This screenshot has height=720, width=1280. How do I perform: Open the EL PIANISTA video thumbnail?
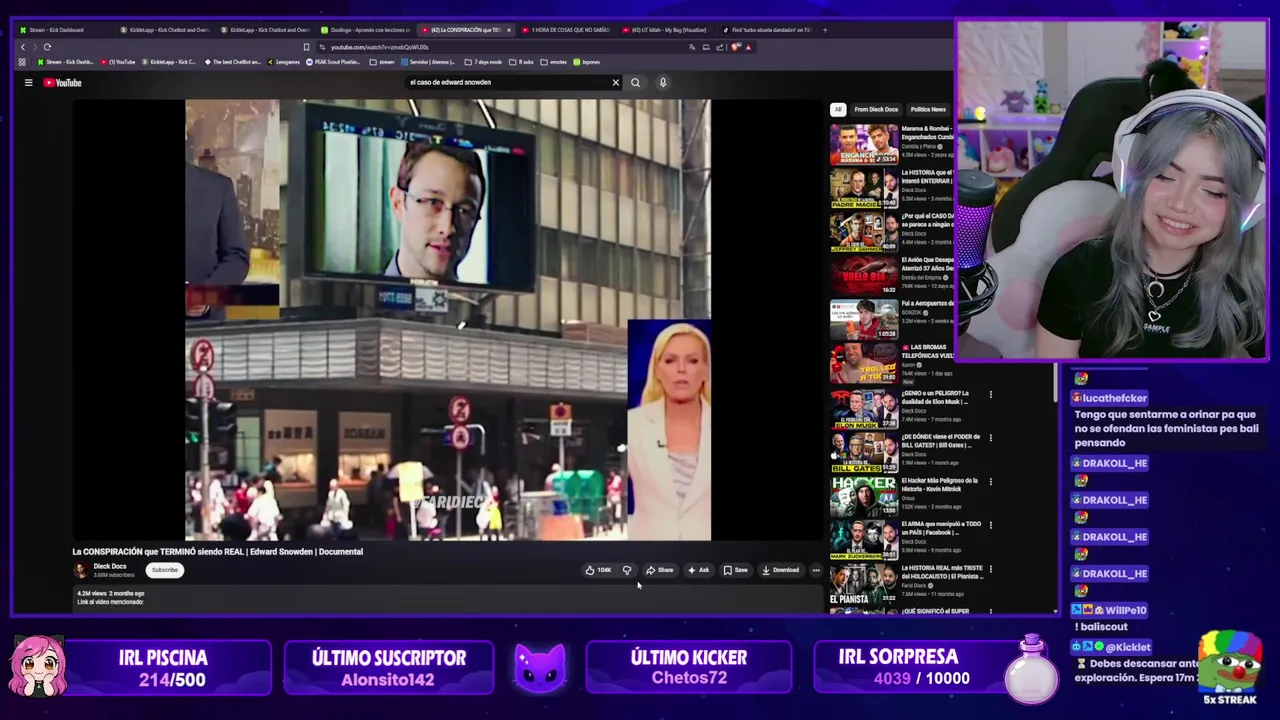[x=864, y=584]
